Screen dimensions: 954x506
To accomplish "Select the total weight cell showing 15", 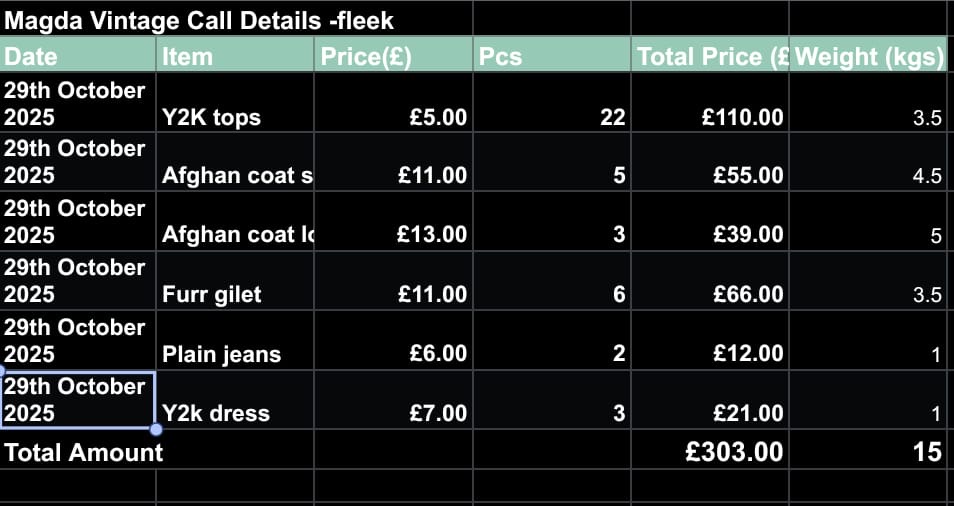I will pos(869,452).
